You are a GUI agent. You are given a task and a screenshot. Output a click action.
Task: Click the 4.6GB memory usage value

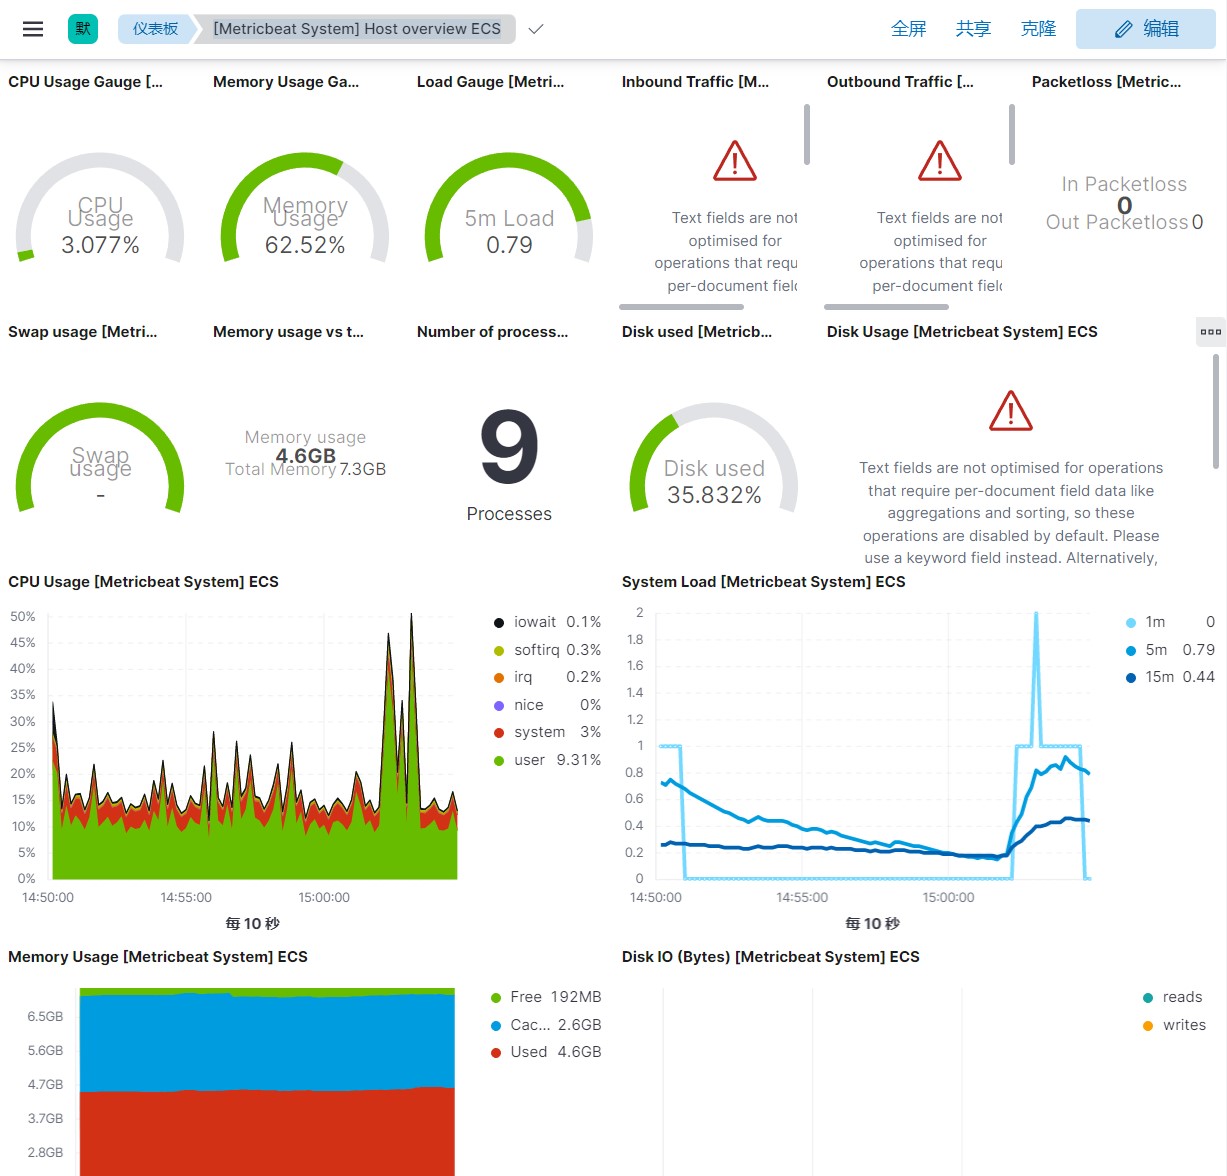coord(305,456)
